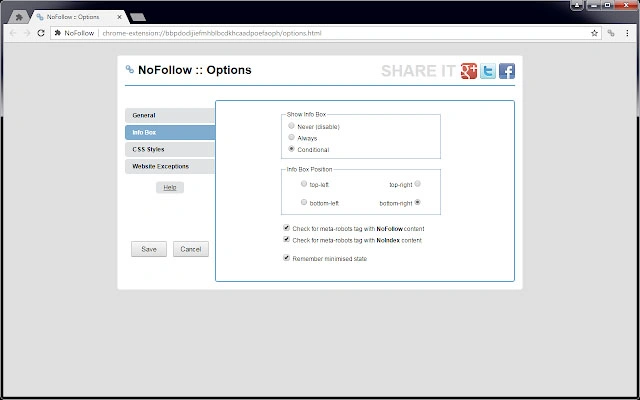
Task: Go to Website Exceptions tab
Action: pyautogui.click(x=170, y=167)
